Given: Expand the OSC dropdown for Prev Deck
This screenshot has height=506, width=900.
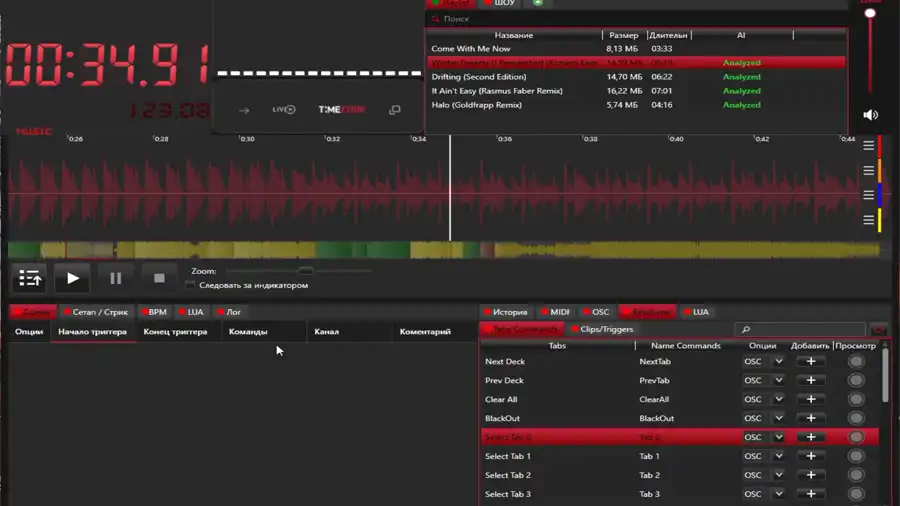Looking at the screenshot, I should tap(778, 381).
